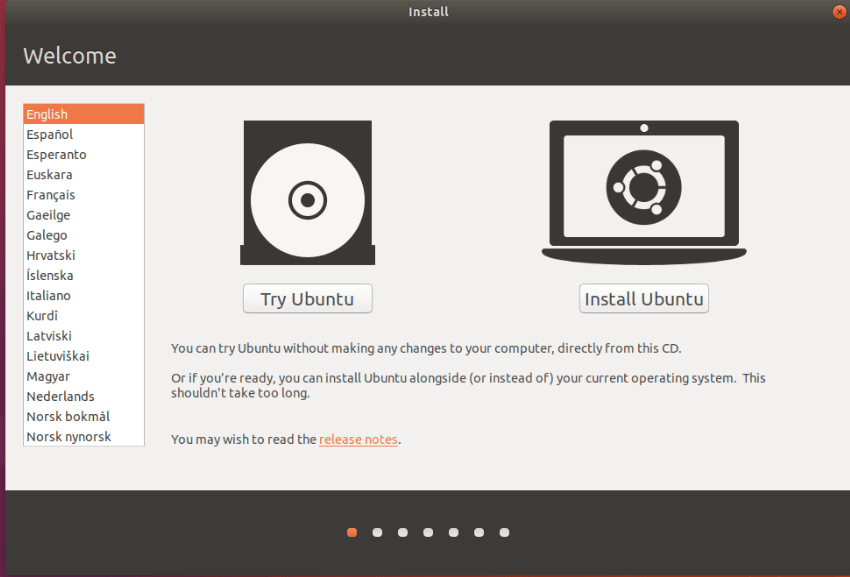
Task: Choose Hrvatski in the language list
Action: tap(49, 255)
